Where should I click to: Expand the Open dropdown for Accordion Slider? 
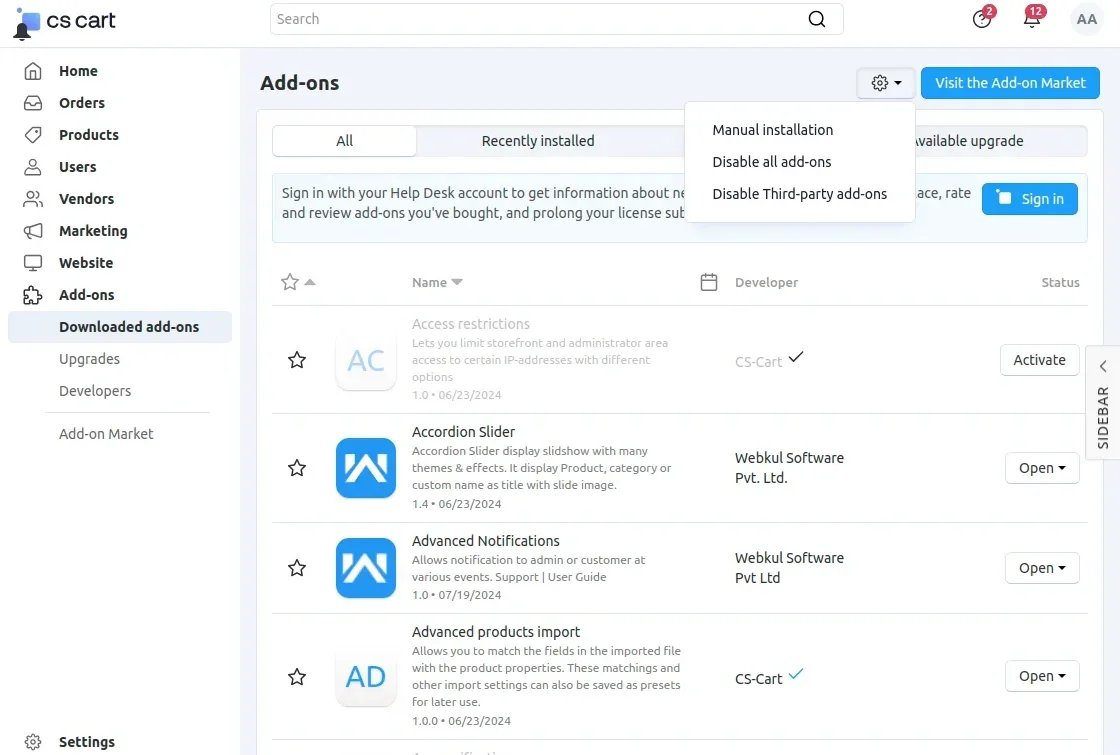coord(1042,468)
